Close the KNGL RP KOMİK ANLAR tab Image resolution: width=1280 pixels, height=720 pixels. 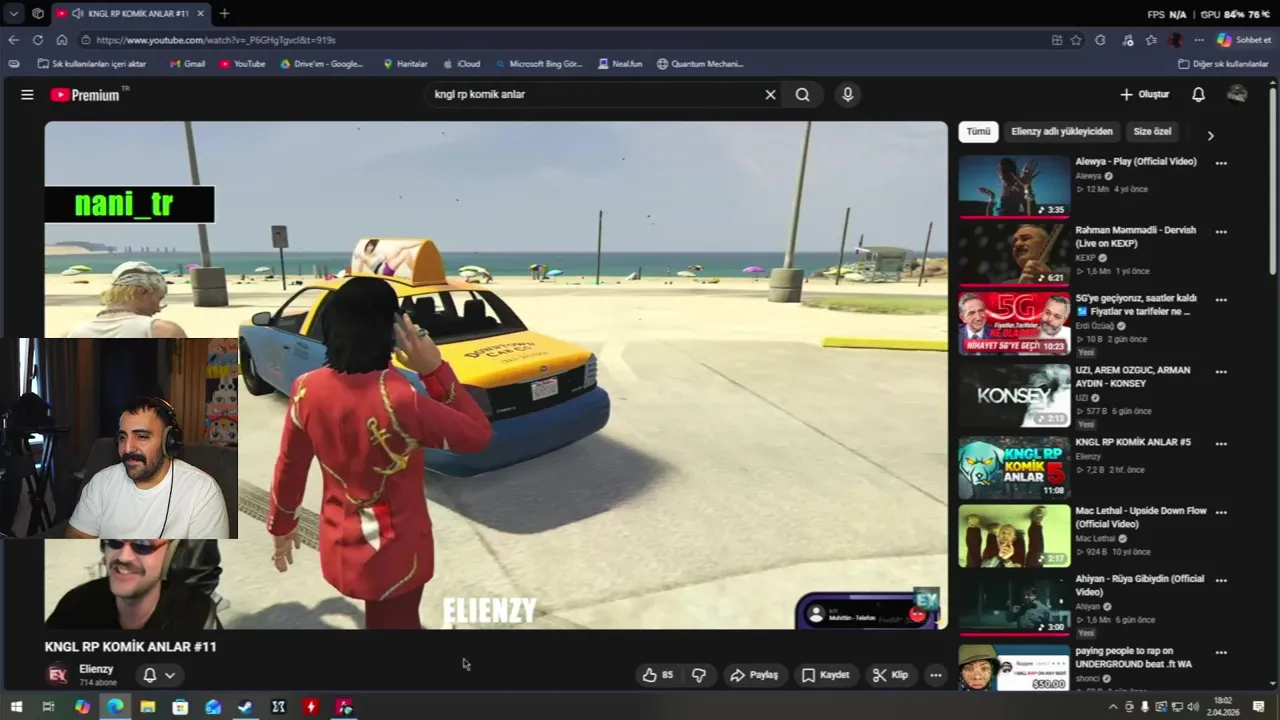200,13
